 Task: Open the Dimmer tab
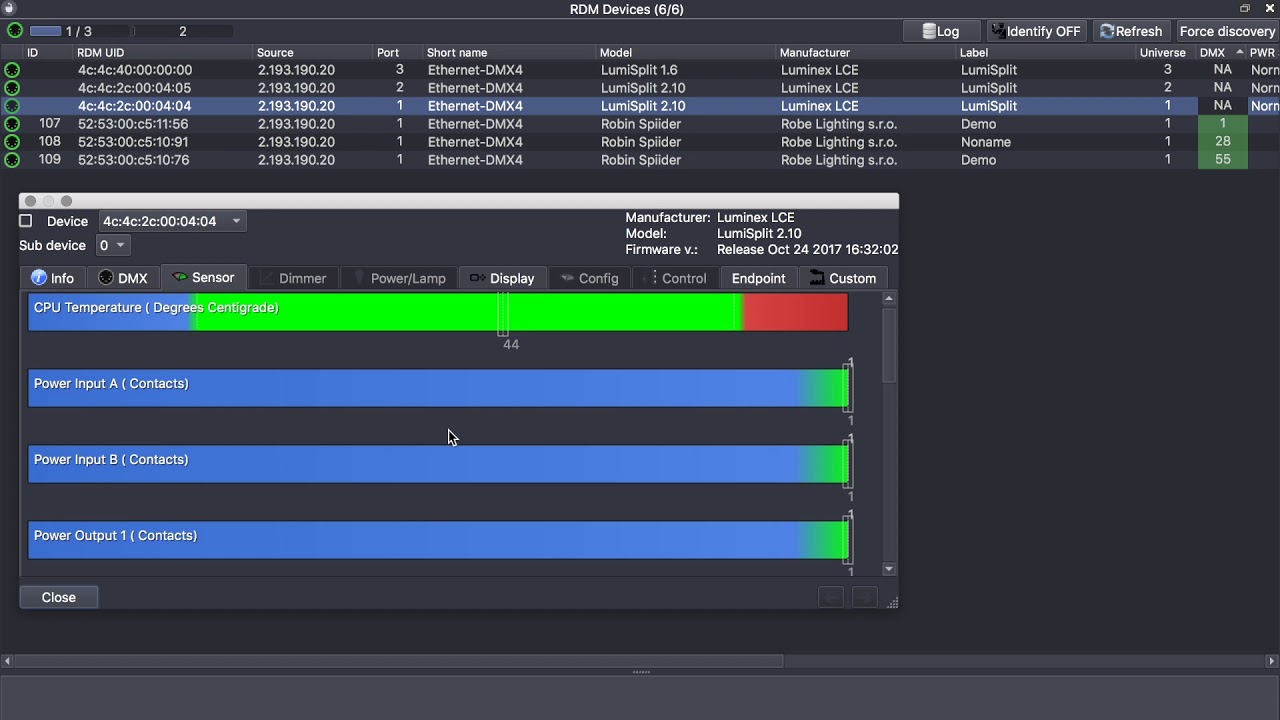click(293, 278)
